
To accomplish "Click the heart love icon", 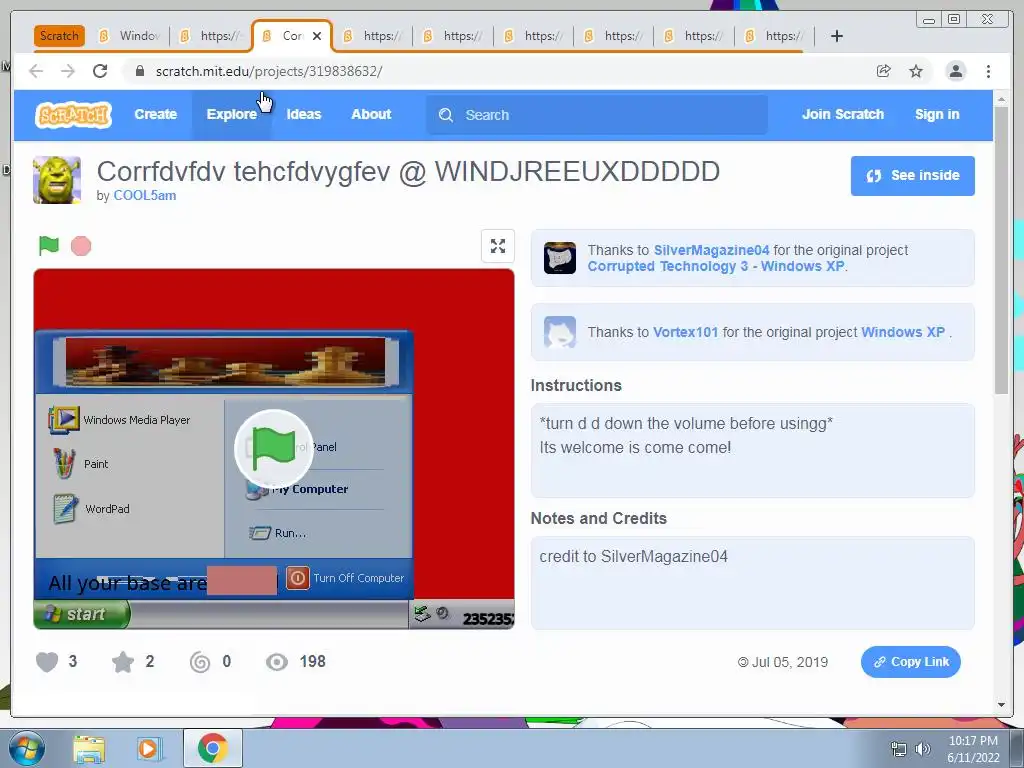I will pos(47,662).
